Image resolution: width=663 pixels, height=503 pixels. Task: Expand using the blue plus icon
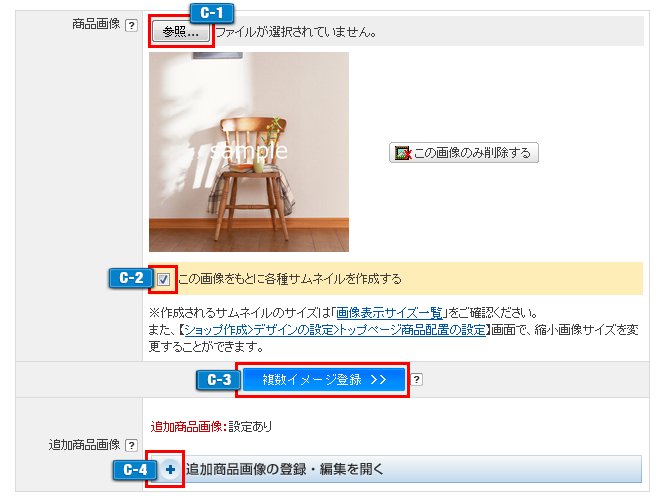click(x=170, y=470)
